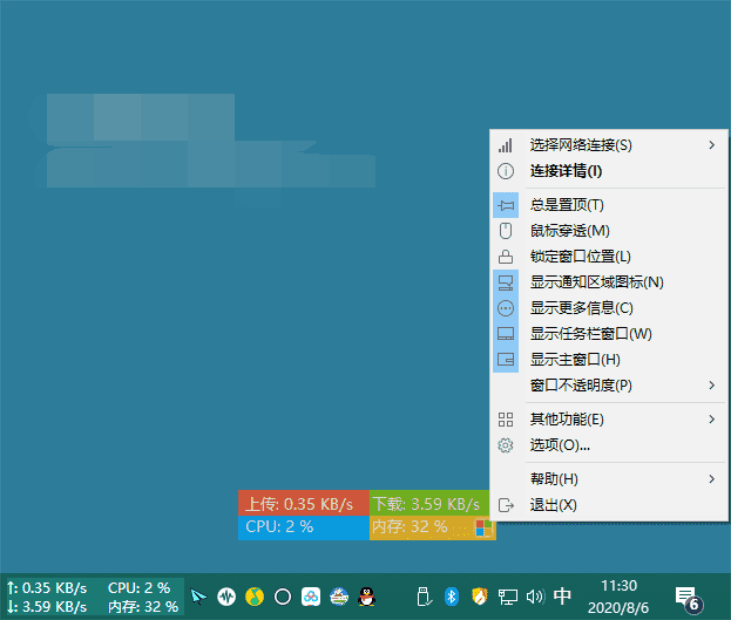Viewport: 731px width, 620px height.
Task: Expand the 选择网络连接 submenu arrow
Action: click(711, 145)
